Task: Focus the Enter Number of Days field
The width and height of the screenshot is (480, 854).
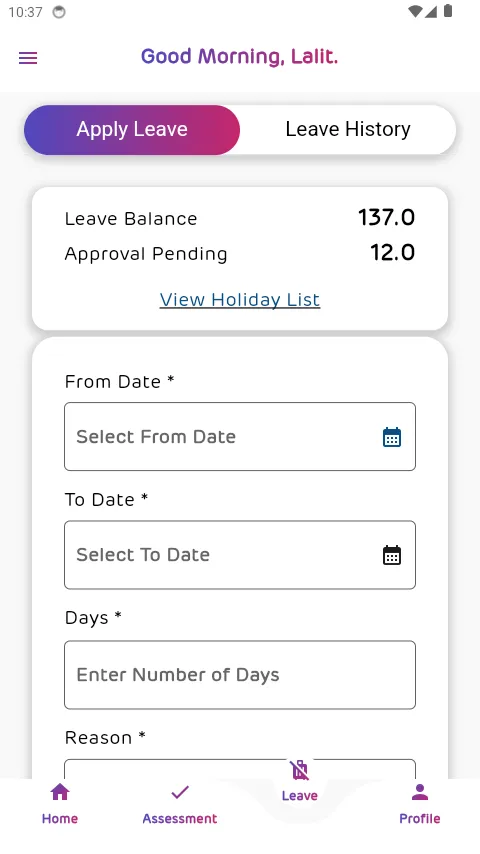Action: coord(240,675)
